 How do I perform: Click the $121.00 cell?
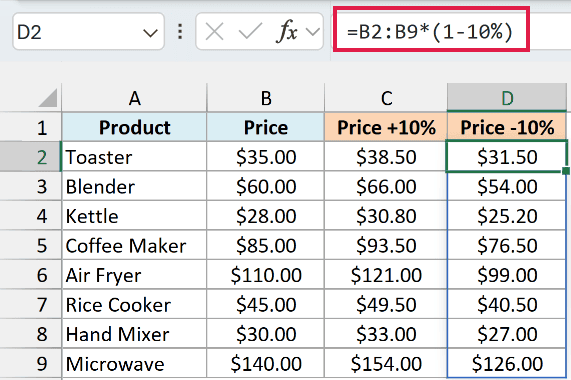pyautogui.click(x=386, y=275)
